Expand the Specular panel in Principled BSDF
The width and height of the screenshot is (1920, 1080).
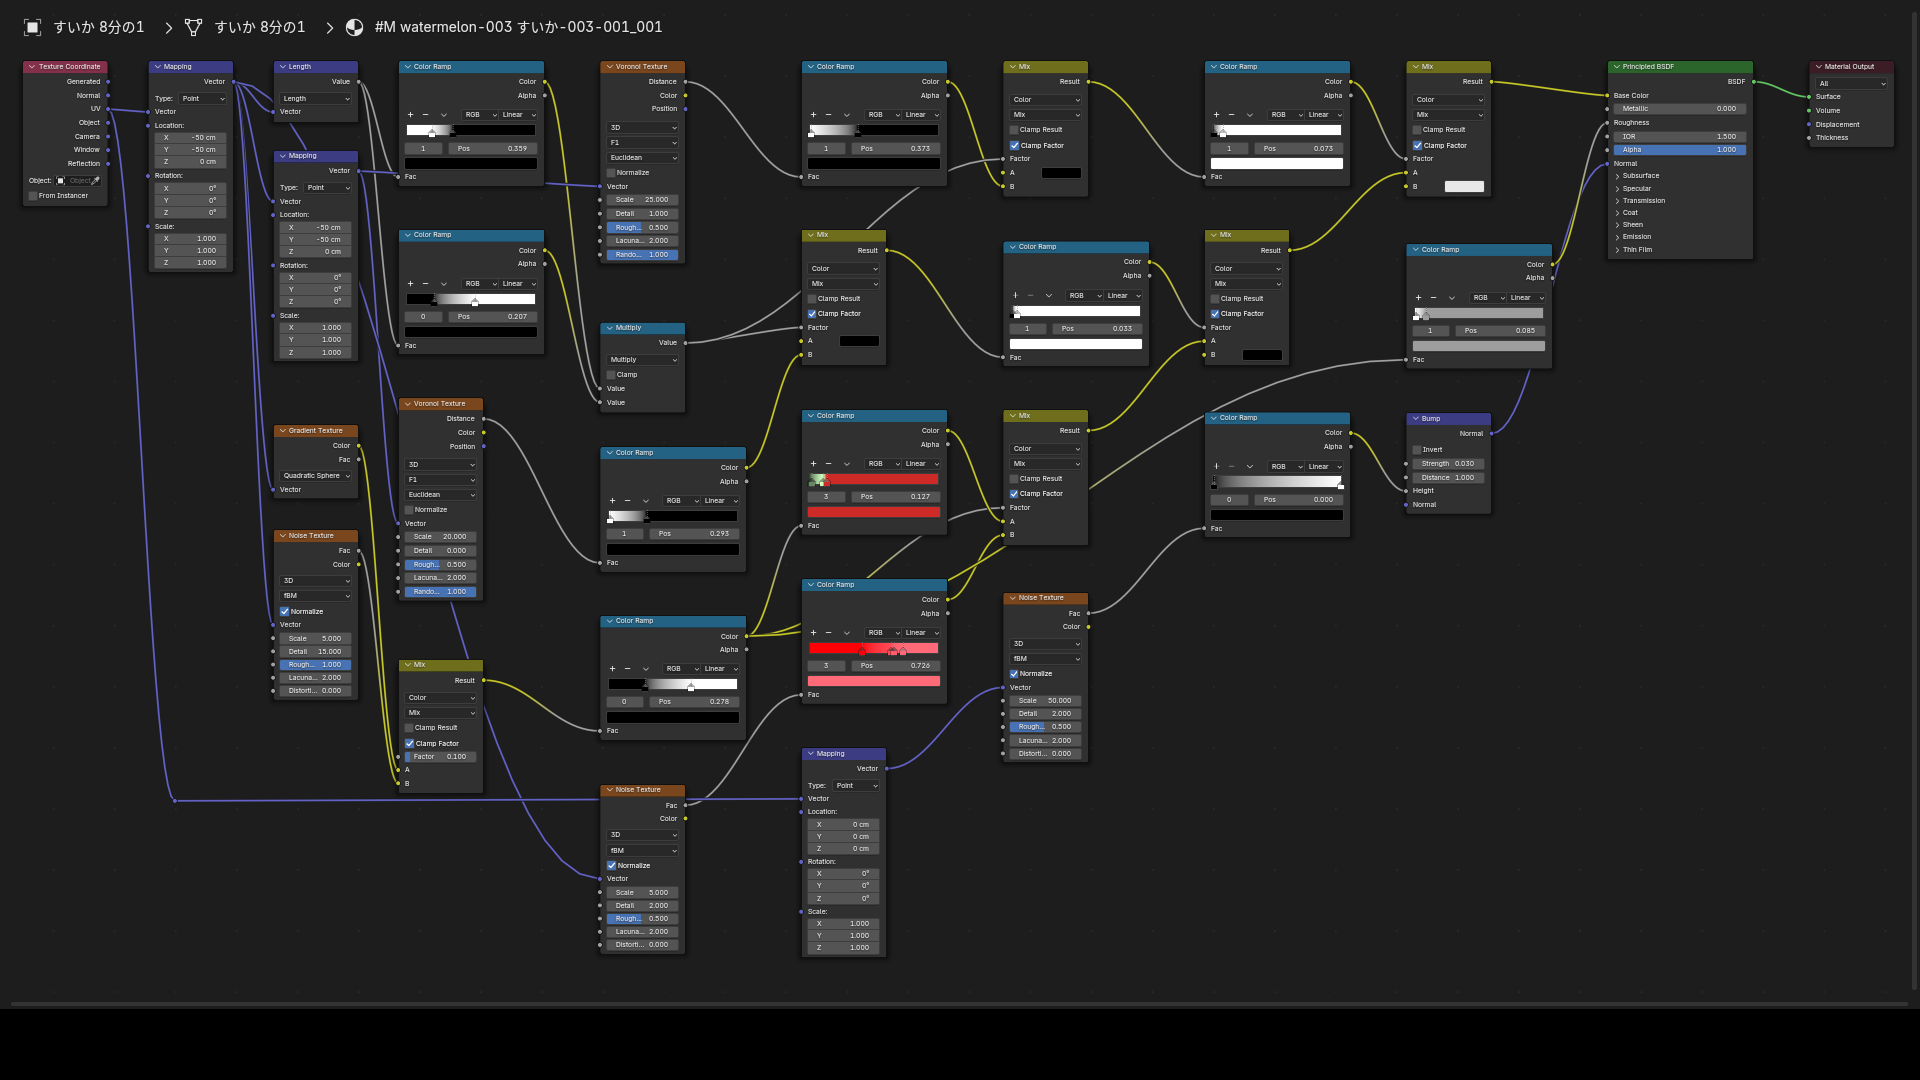[1617, 189]
